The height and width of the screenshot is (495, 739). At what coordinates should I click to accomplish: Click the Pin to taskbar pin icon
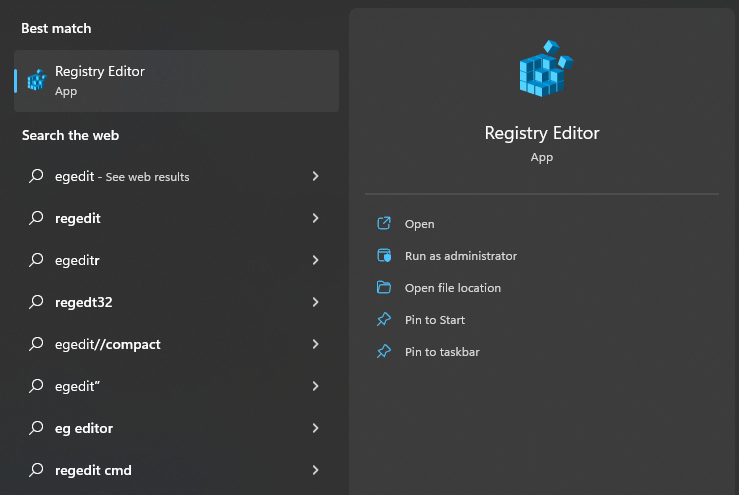pos(383,352)
